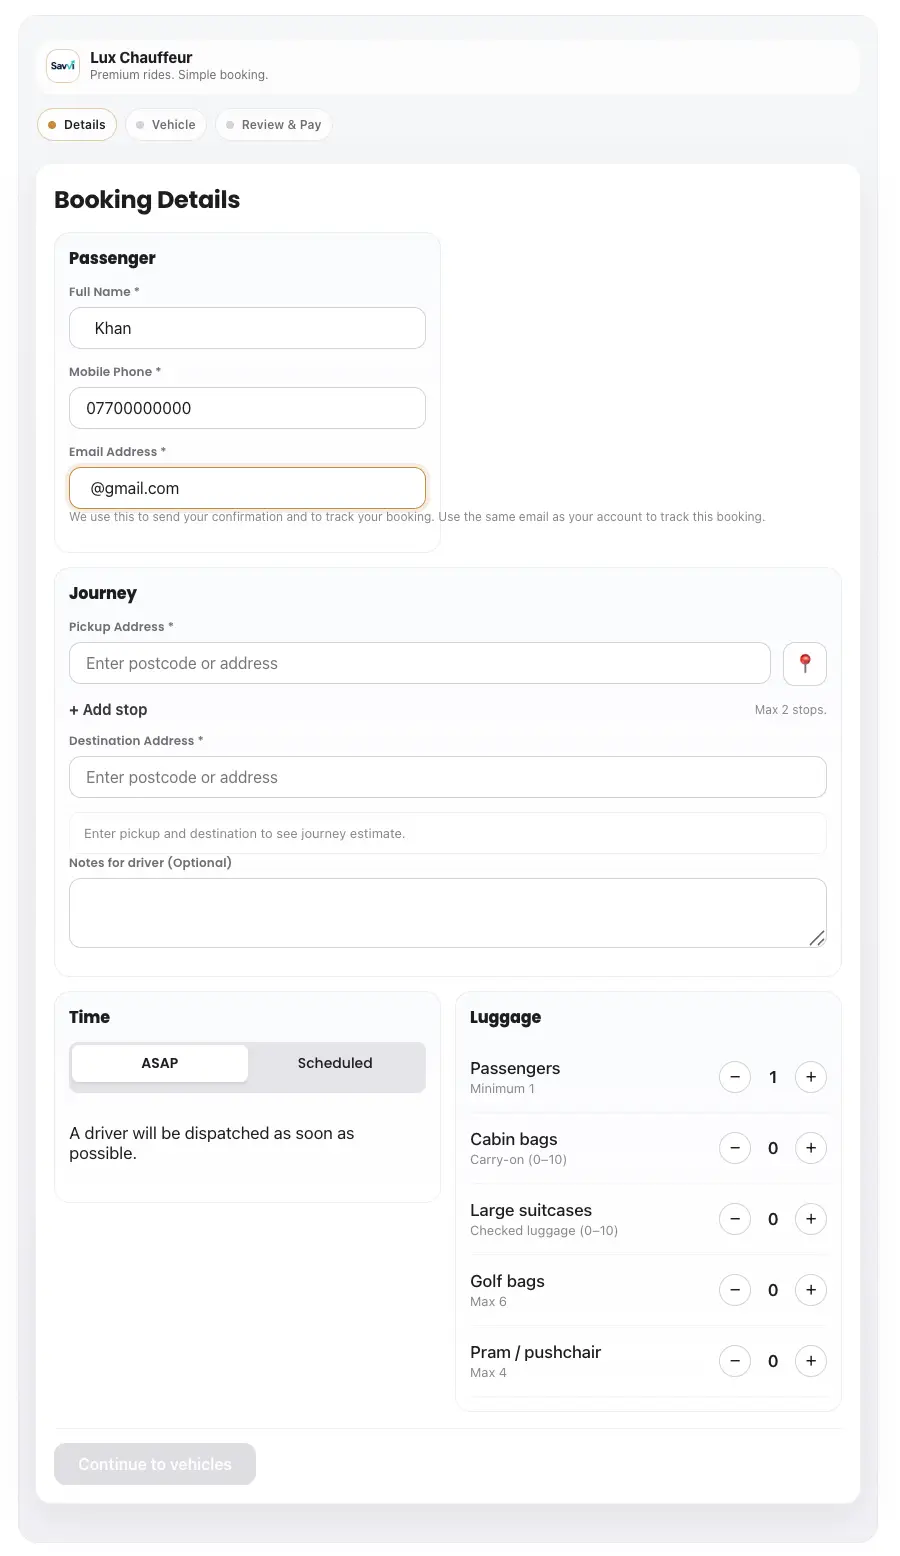Focus the Pickup Address field
This screenshot has width=900, height=1556.
(419, 664)
